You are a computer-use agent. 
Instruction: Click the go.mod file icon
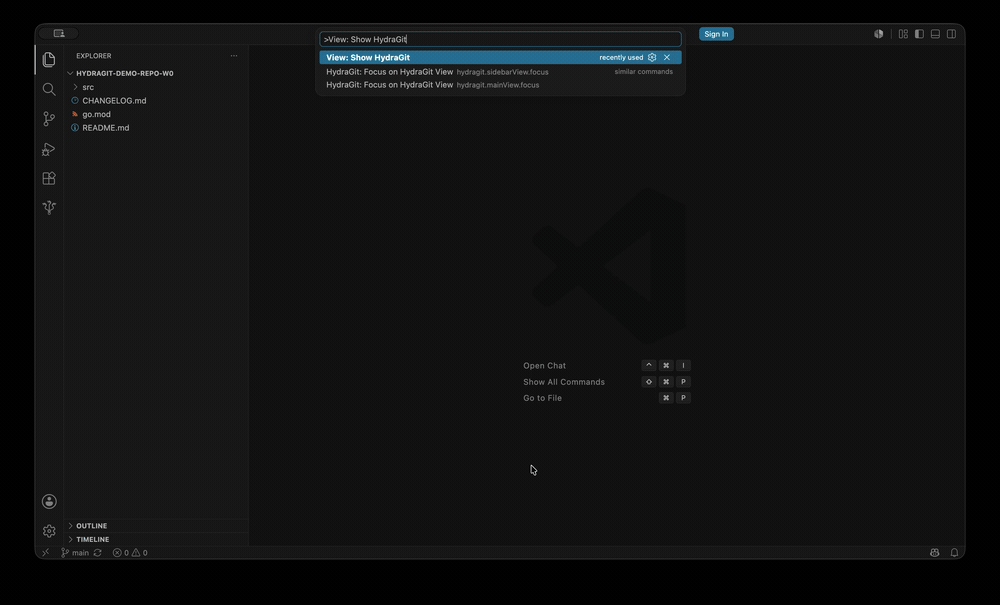click(x=75, y=114)
